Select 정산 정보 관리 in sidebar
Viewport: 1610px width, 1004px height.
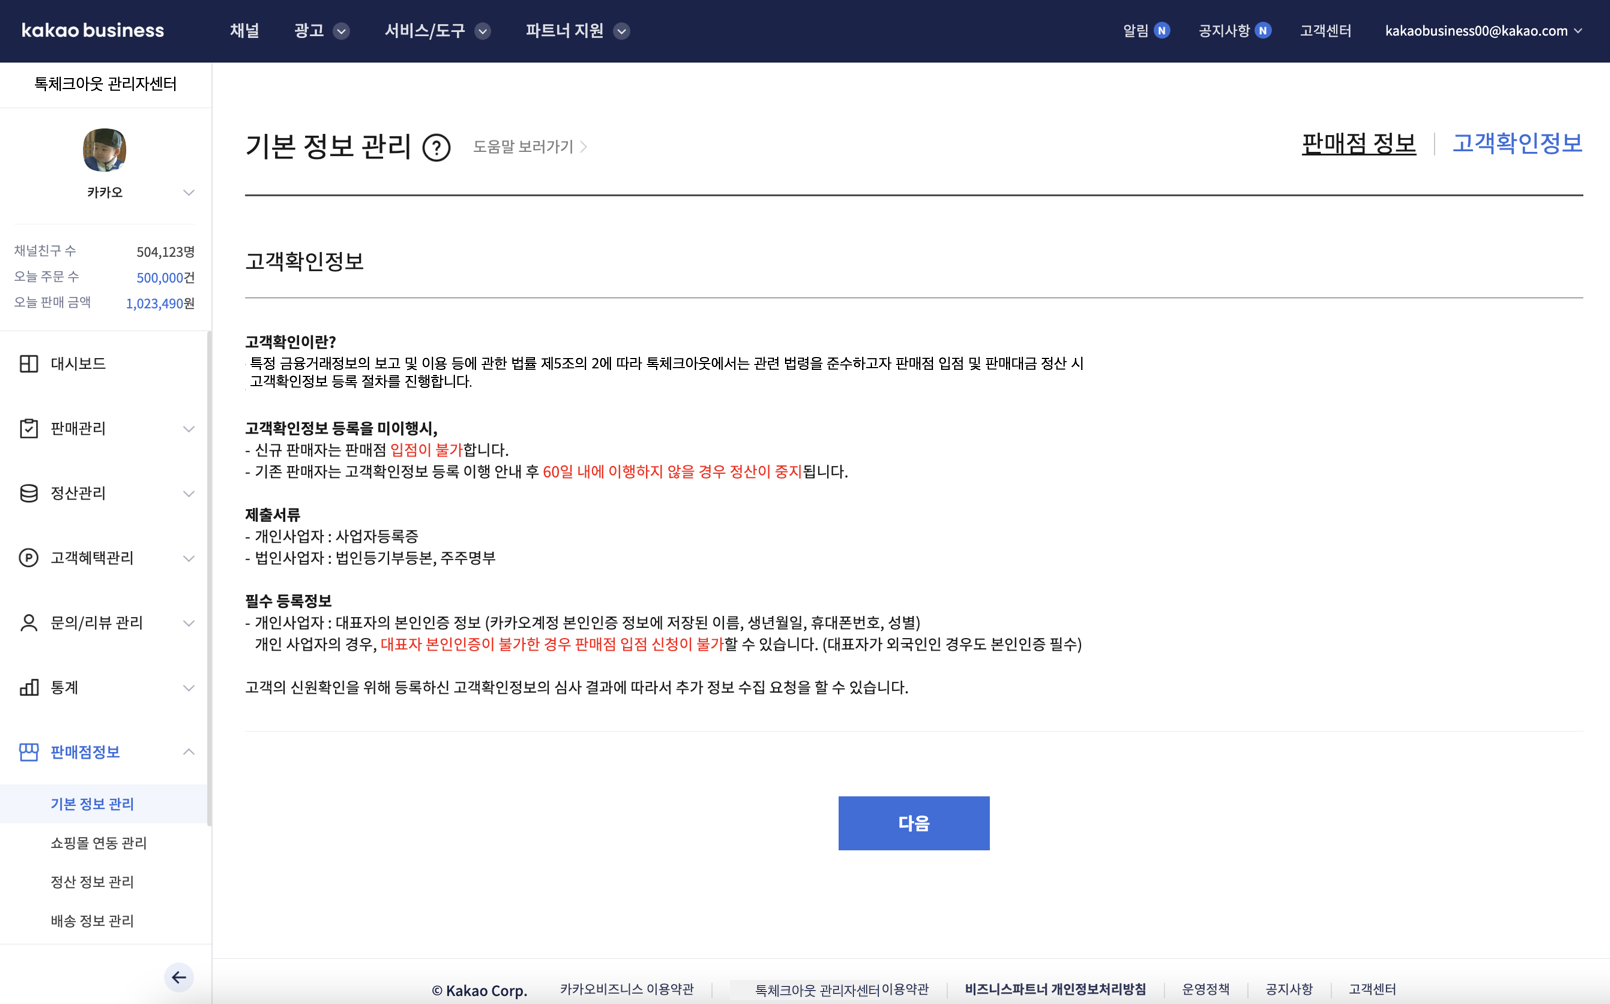coord(92,882)
